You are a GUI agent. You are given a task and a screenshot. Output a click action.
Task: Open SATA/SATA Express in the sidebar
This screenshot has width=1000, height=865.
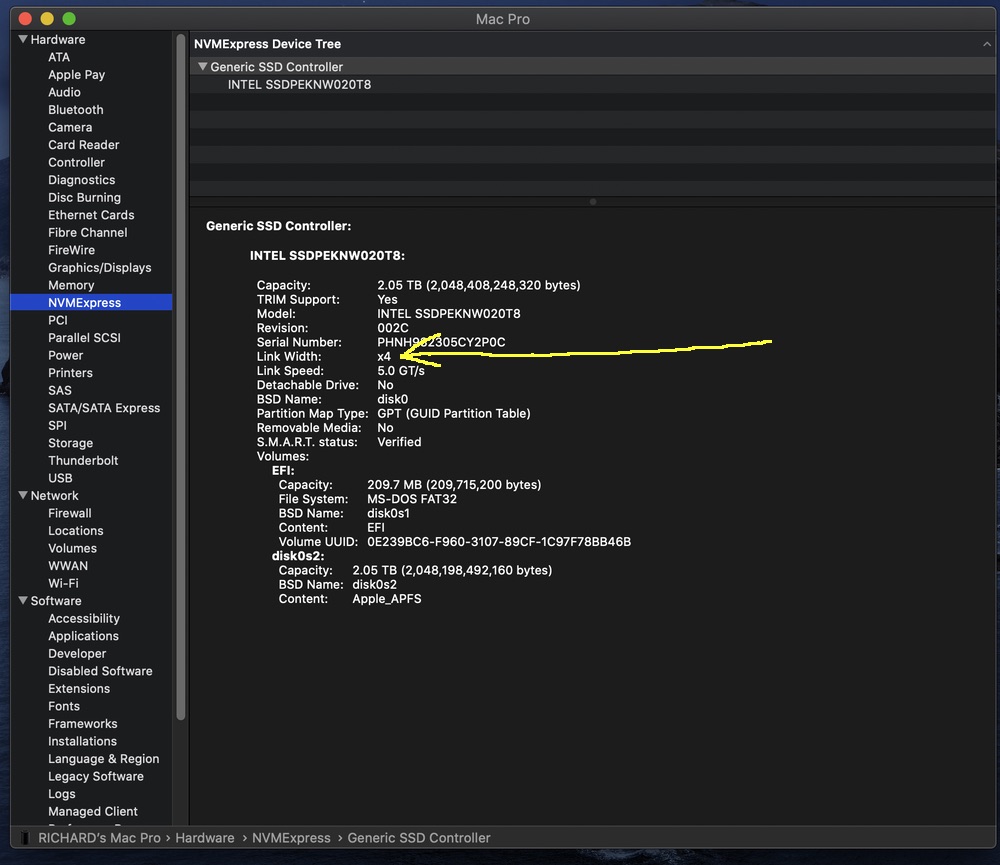(104, 408)
